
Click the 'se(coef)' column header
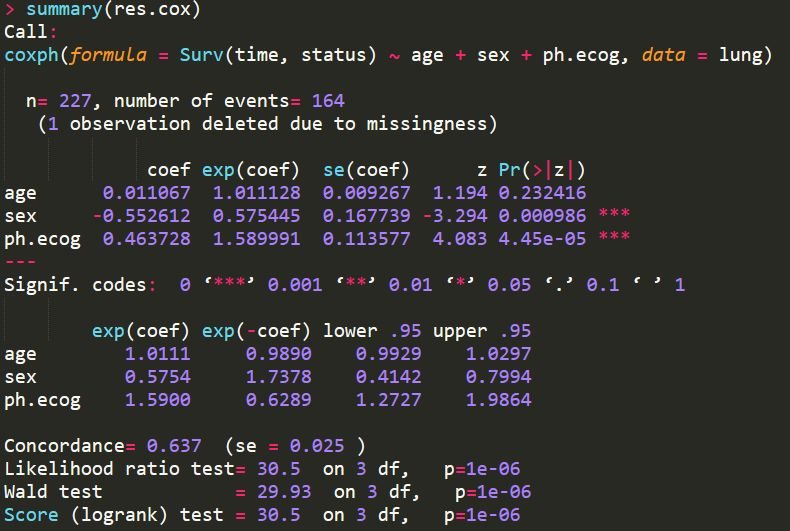(366, 170)
